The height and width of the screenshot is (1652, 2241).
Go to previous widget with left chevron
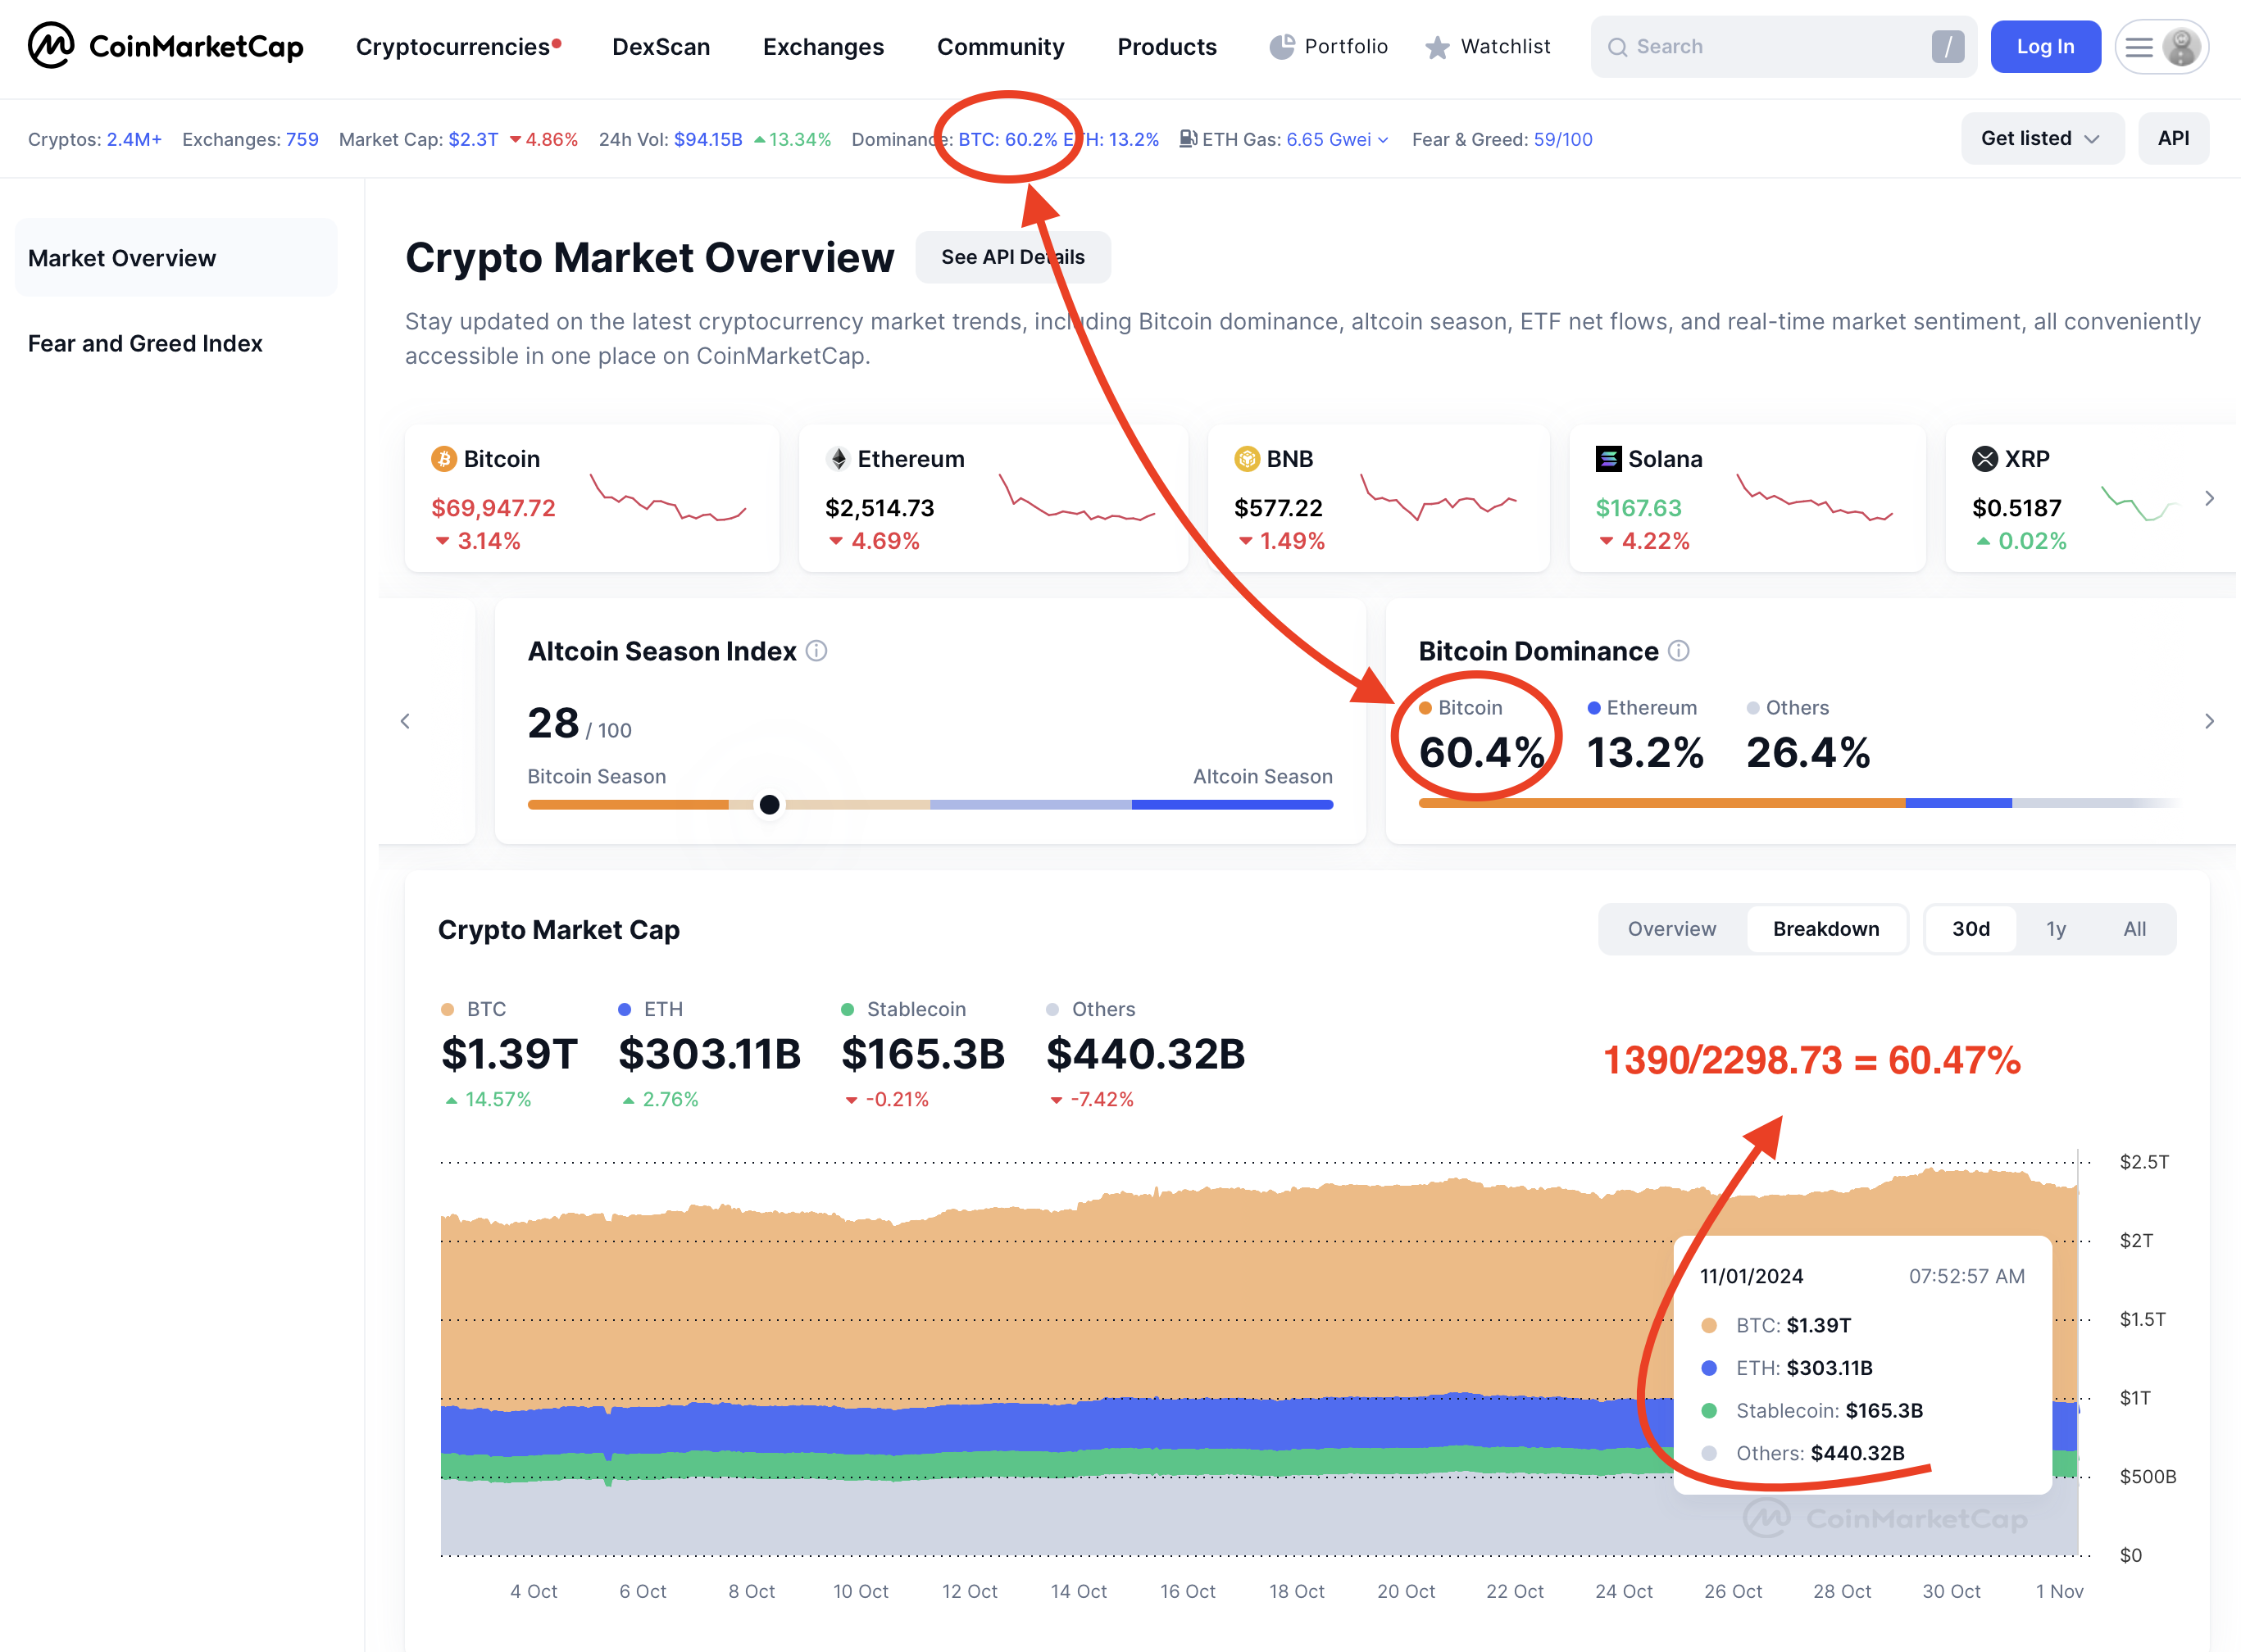pos(405,721)
